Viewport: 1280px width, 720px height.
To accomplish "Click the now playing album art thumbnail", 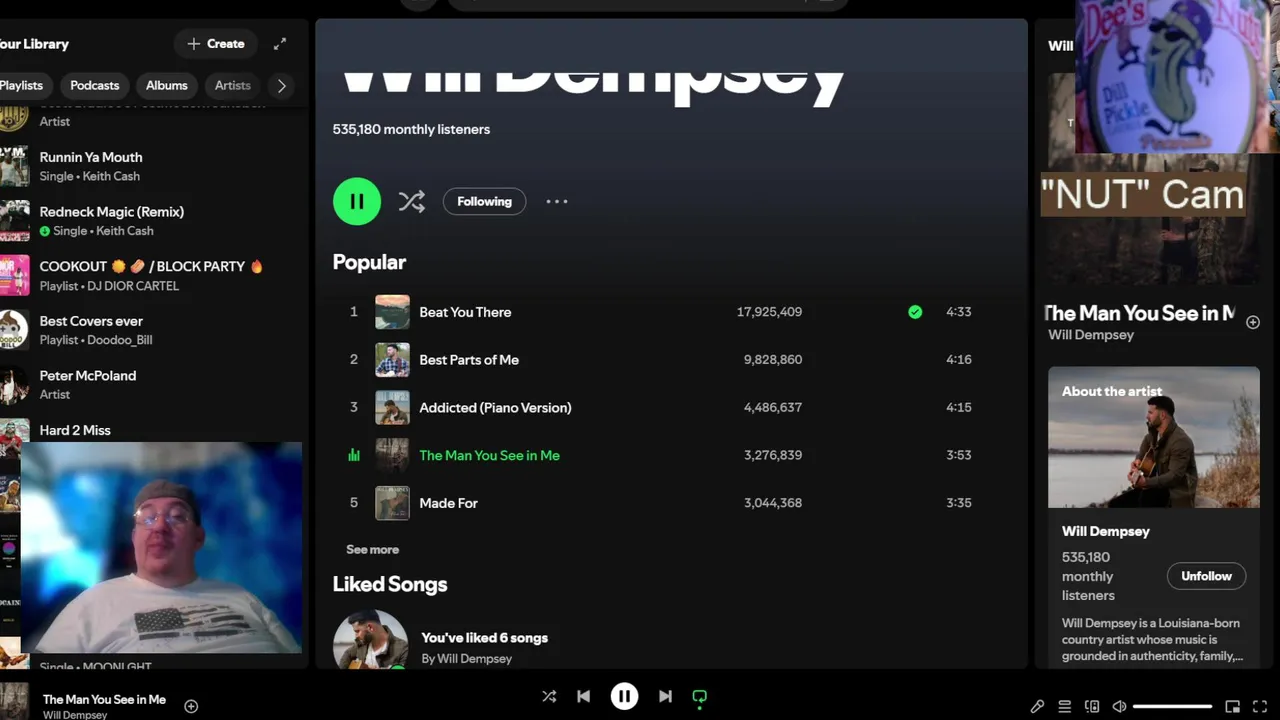I will [x=14, y=701].
